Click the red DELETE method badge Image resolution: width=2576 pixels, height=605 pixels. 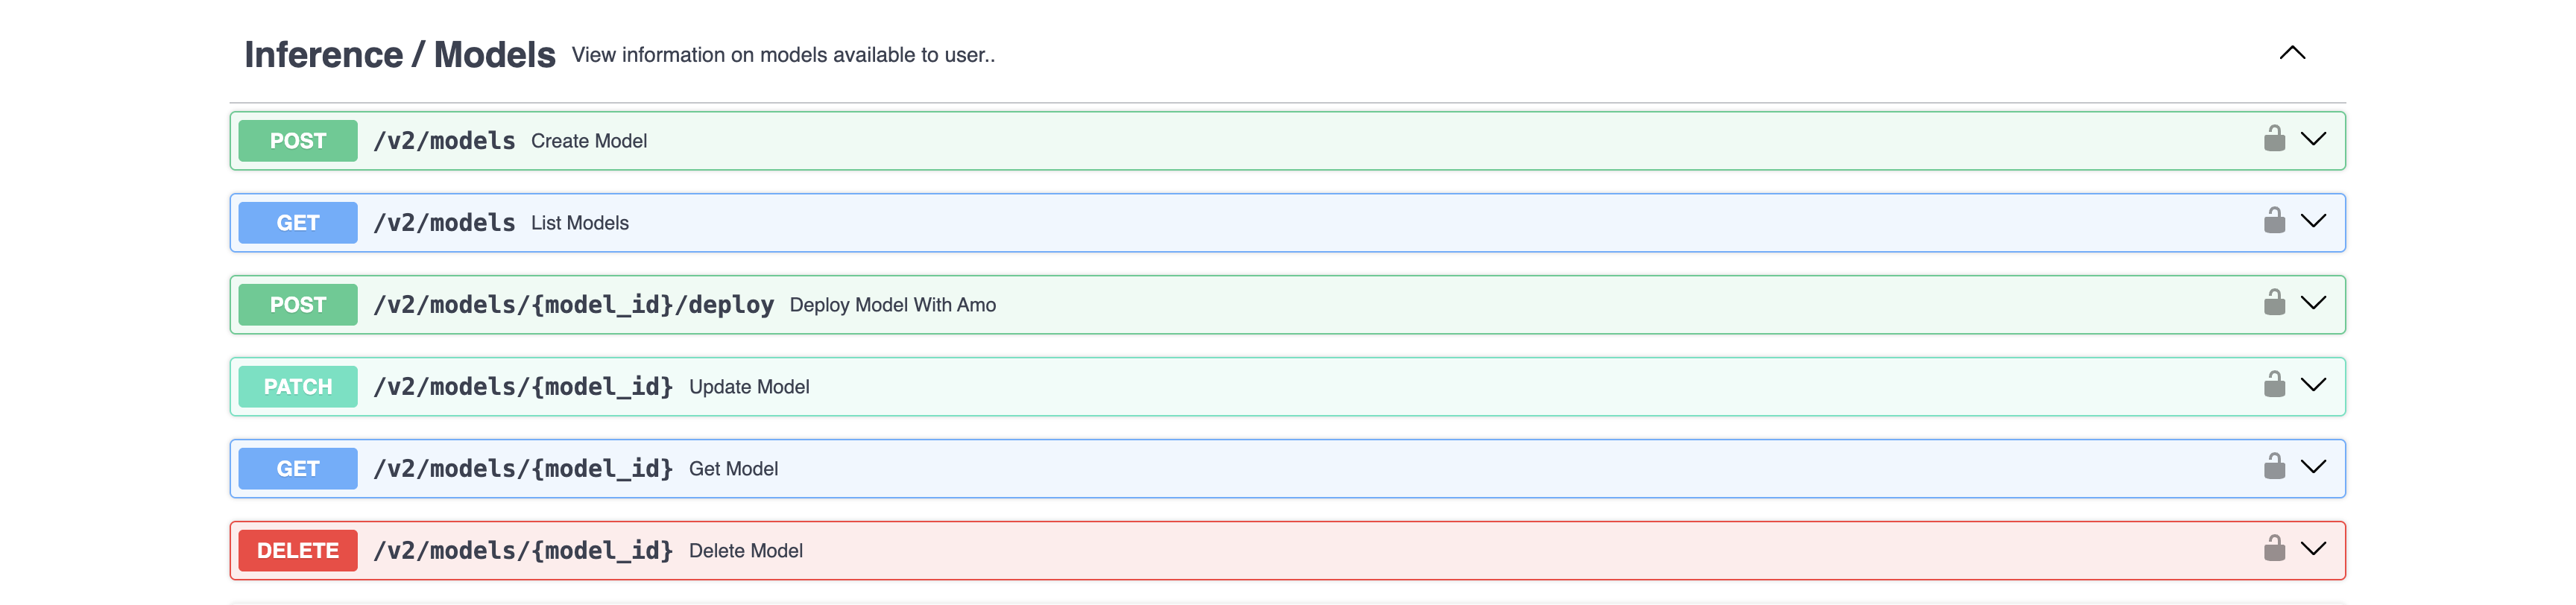pos(298,551)
